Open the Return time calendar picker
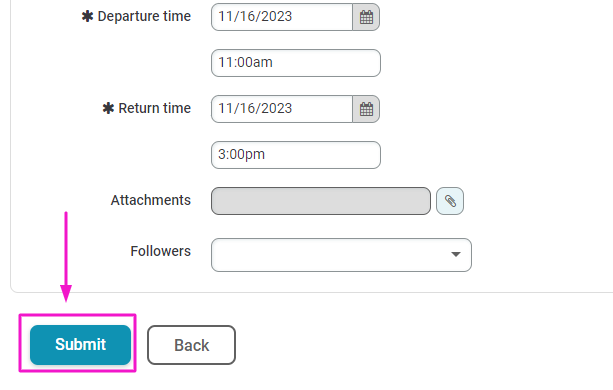This screenshot has width=613, height=390. click(x=366, y=109)
